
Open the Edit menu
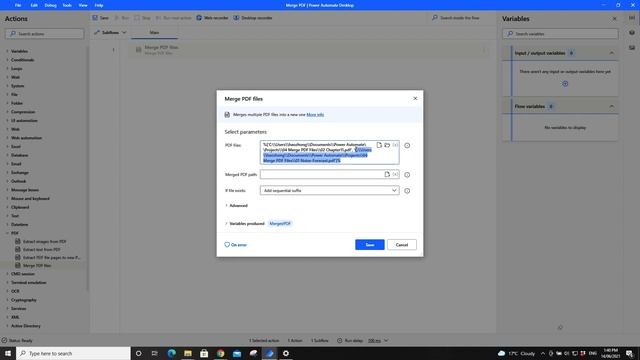tap(34, 5)
